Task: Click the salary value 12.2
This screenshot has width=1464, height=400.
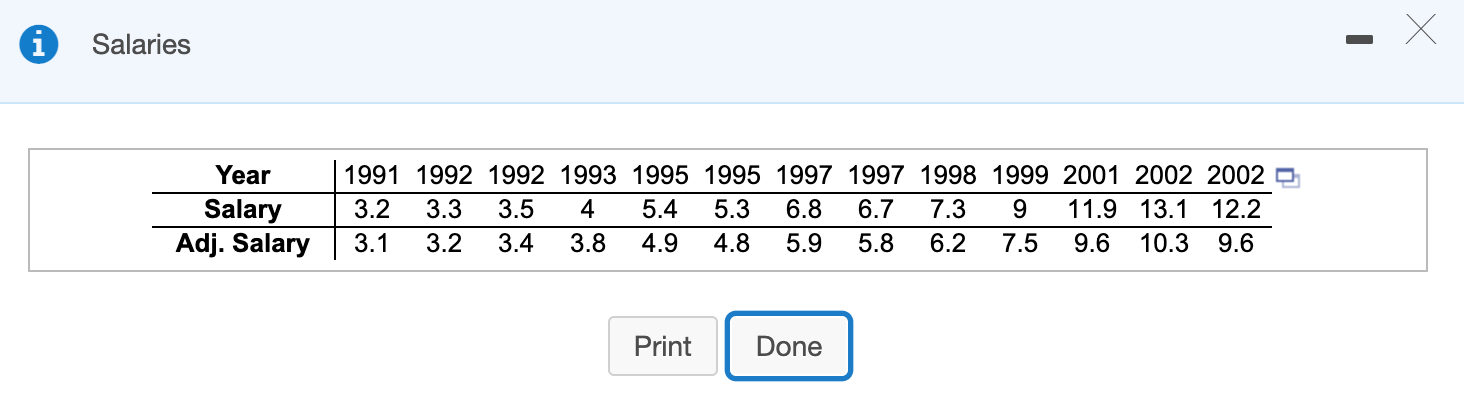Action: (x=1236, y=210)
